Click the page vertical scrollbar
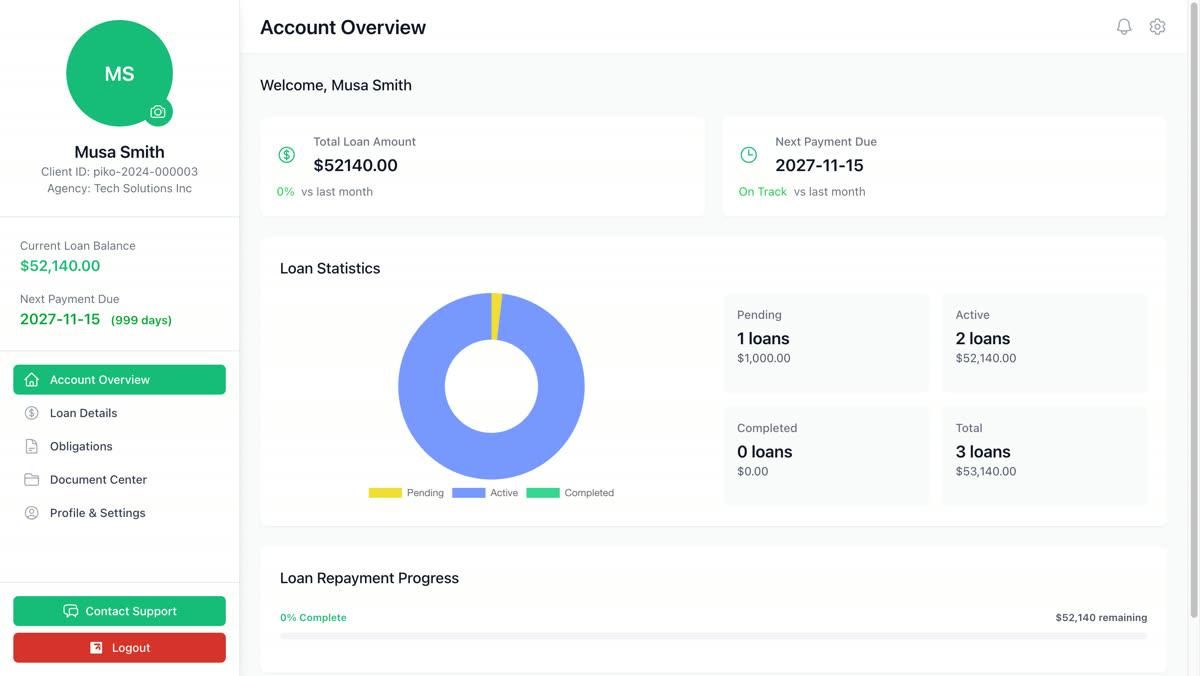The height and width of the screenshot is (676, 1200). point(1193,310)
